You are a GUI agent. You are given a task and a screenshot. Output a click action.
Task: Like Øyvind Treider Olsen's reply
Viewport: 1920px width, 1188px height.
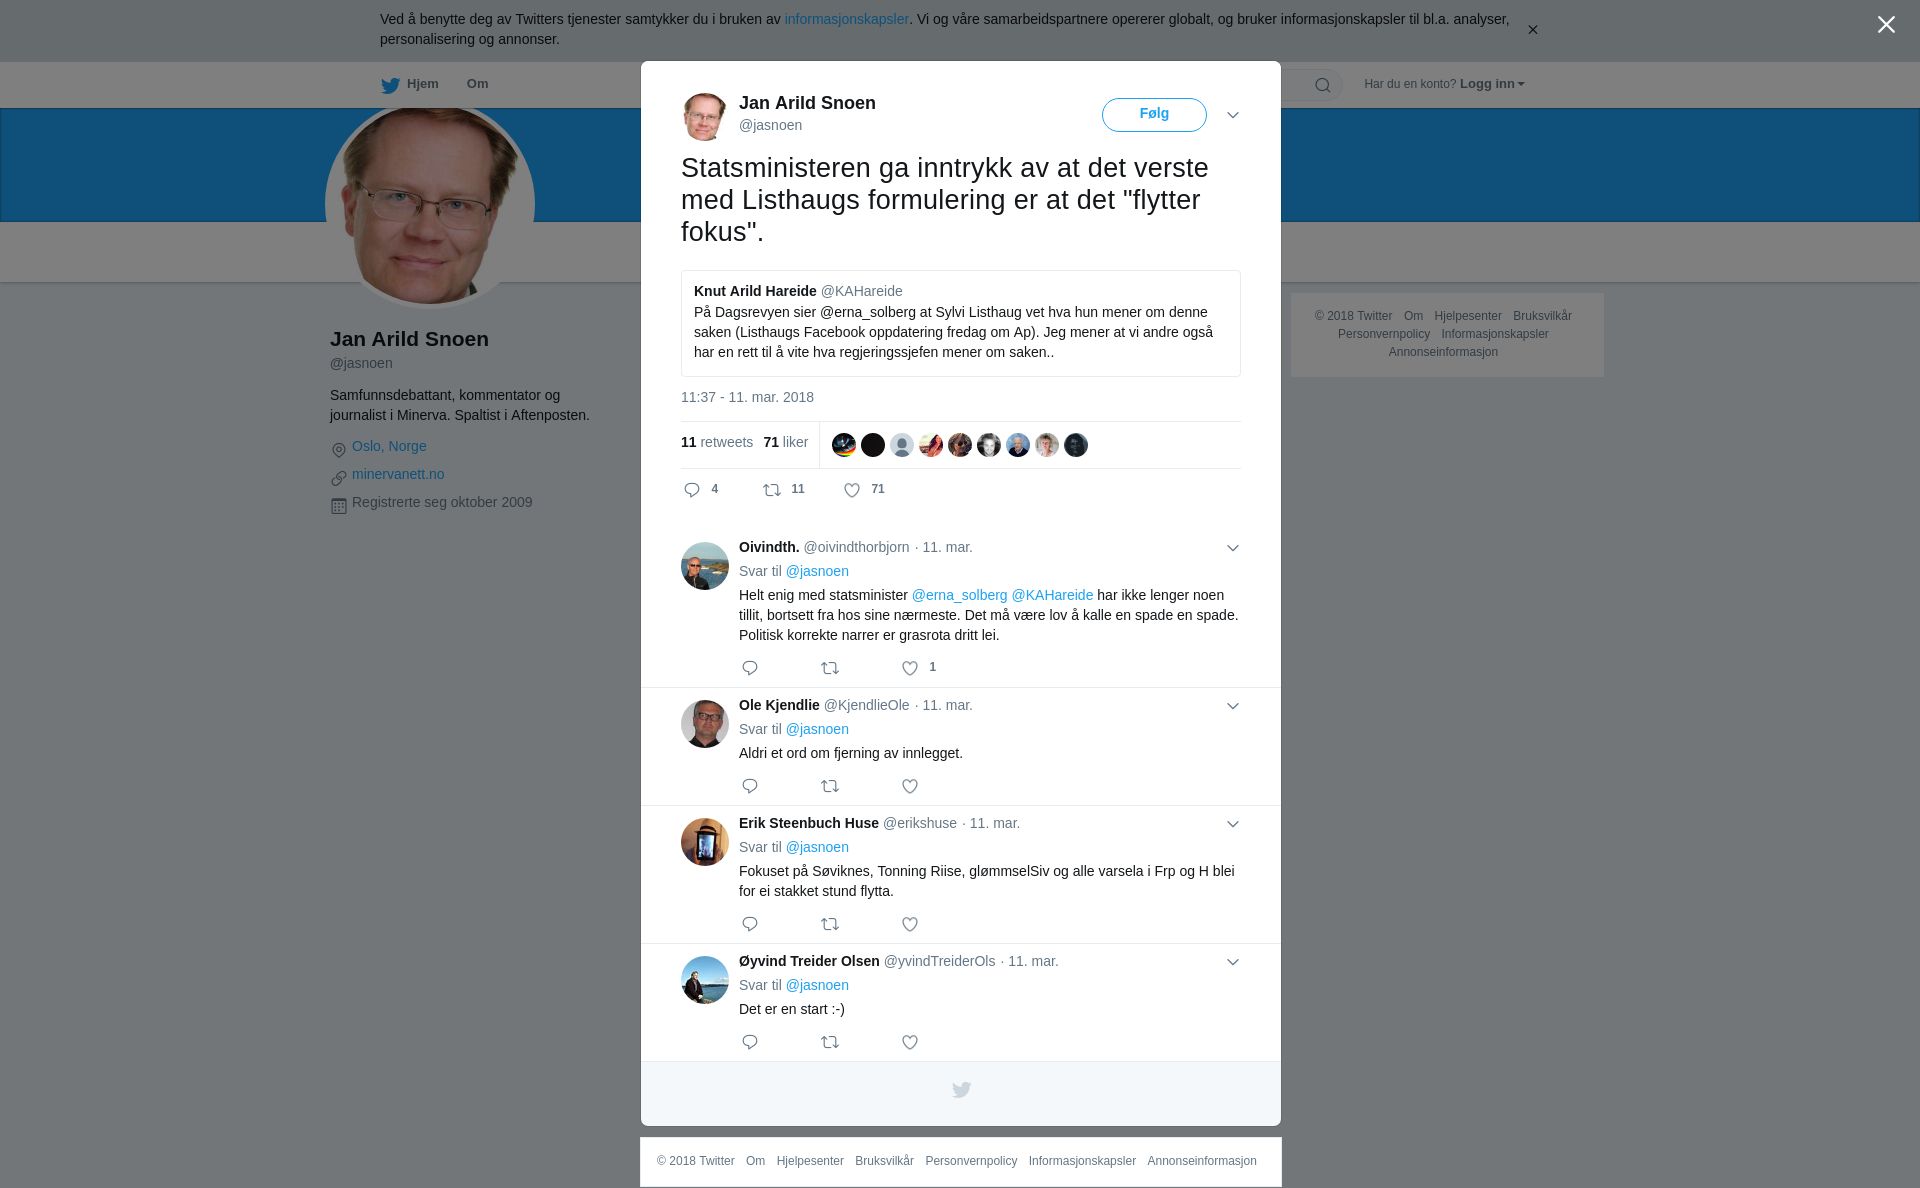coord(910,1042)
